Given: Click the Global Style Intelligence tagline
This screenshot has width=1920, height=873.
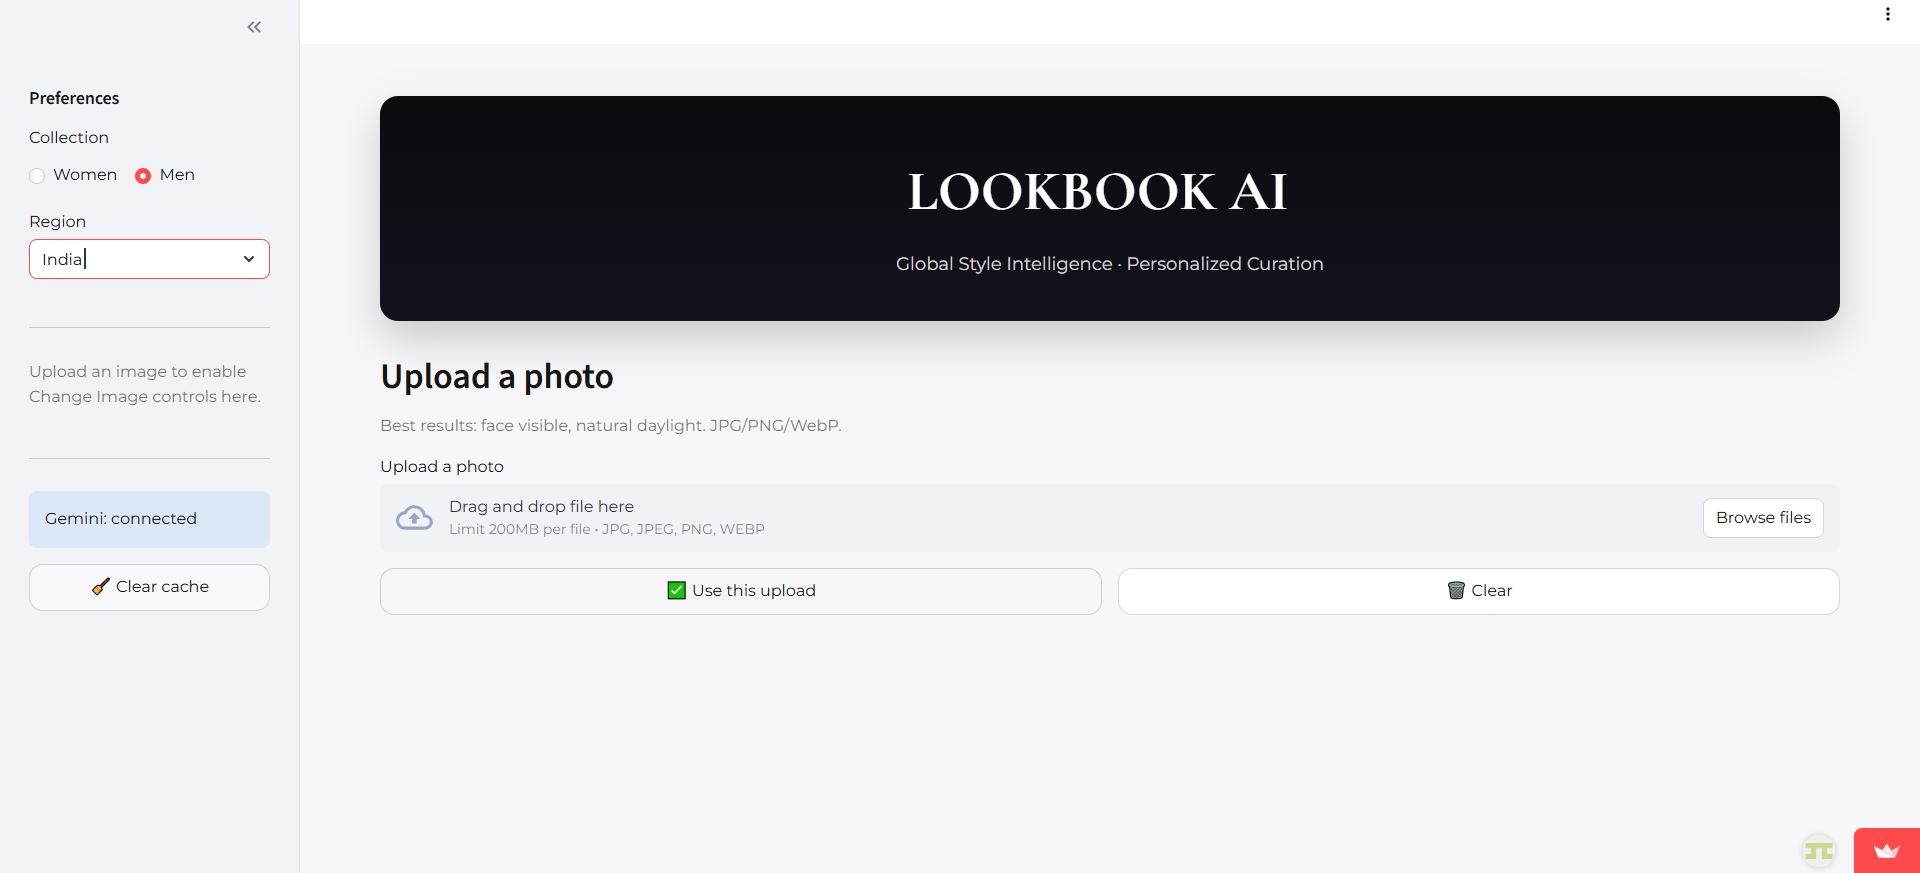Looking at the screenshot, I should click(x=1109, y=264).
